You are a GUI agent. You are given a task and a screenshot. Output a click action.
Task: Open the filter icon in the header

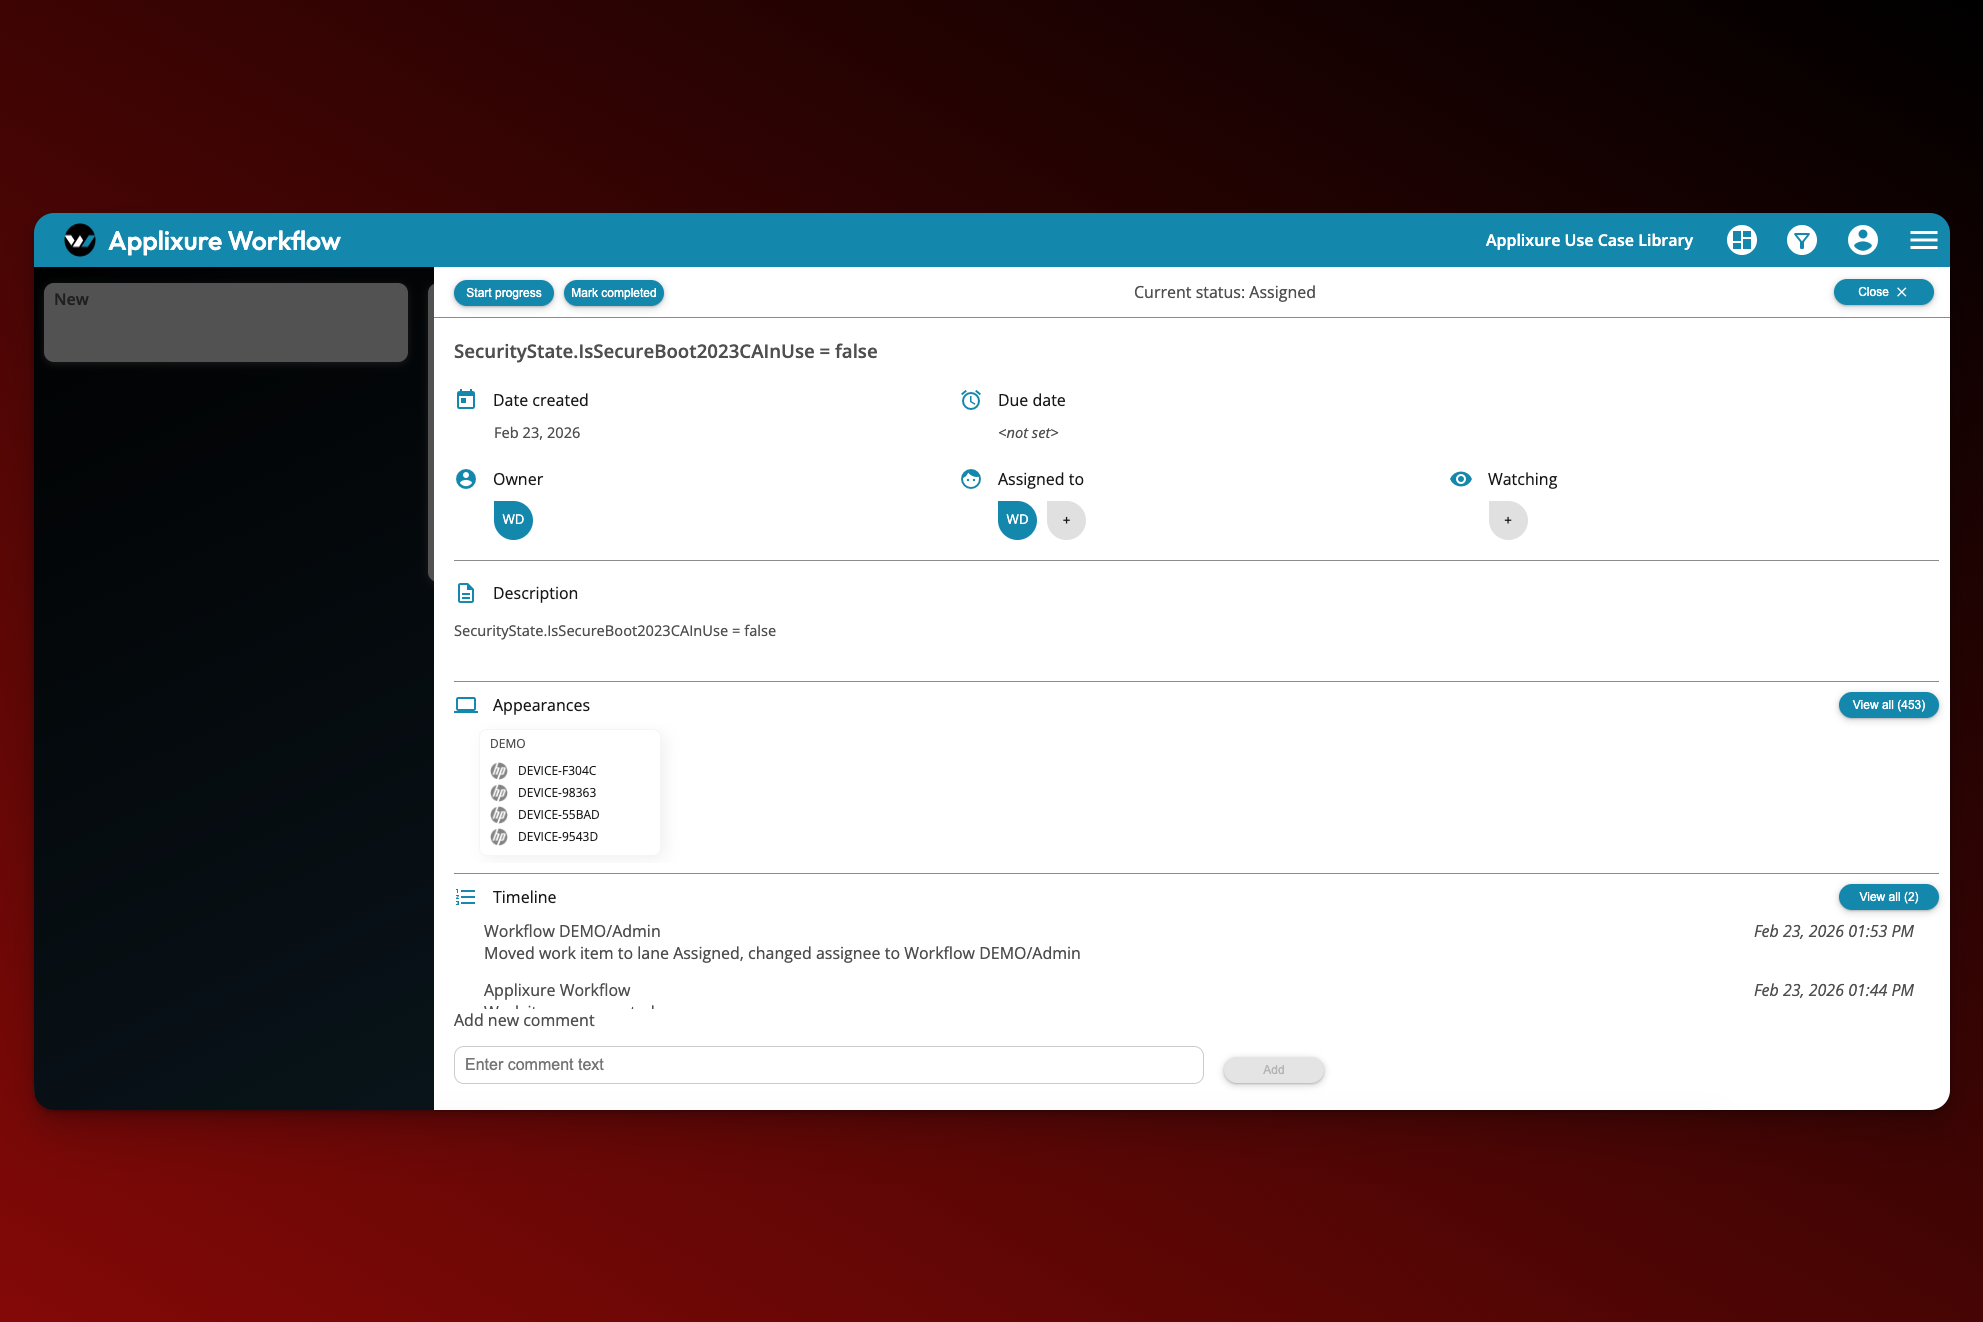point(1801,240)
